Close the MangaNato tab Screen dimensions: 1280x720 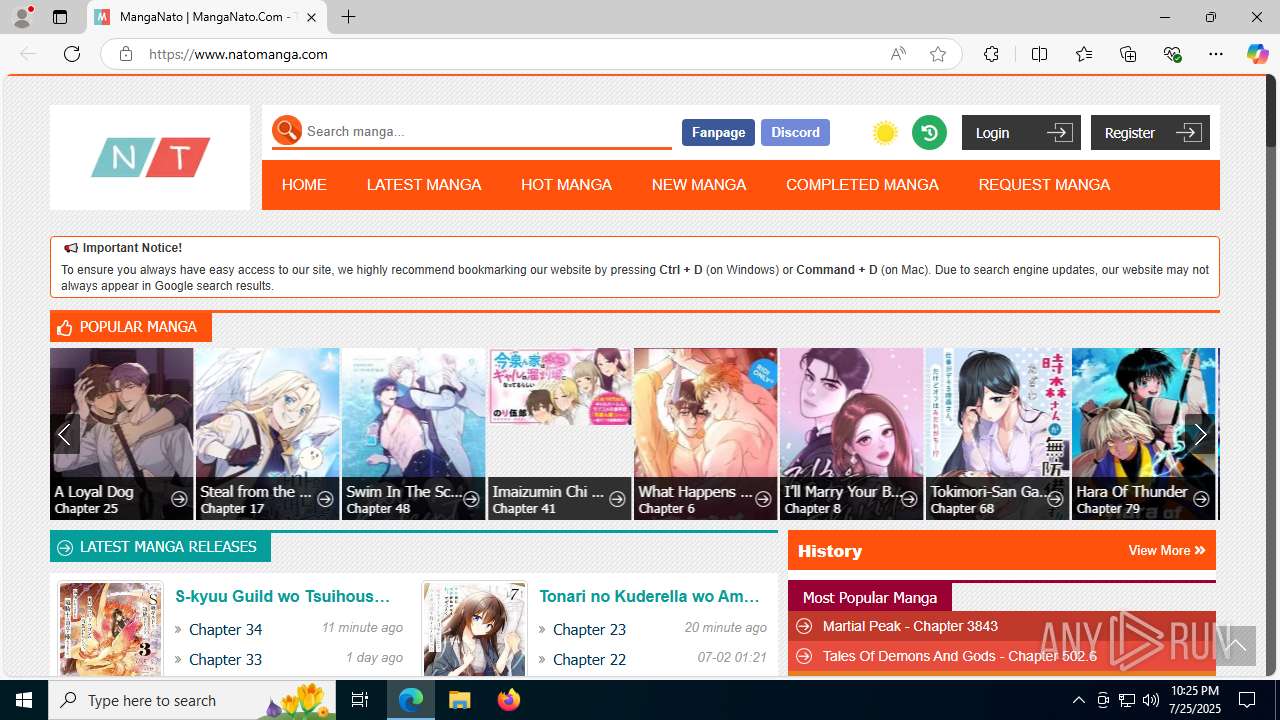312,17
